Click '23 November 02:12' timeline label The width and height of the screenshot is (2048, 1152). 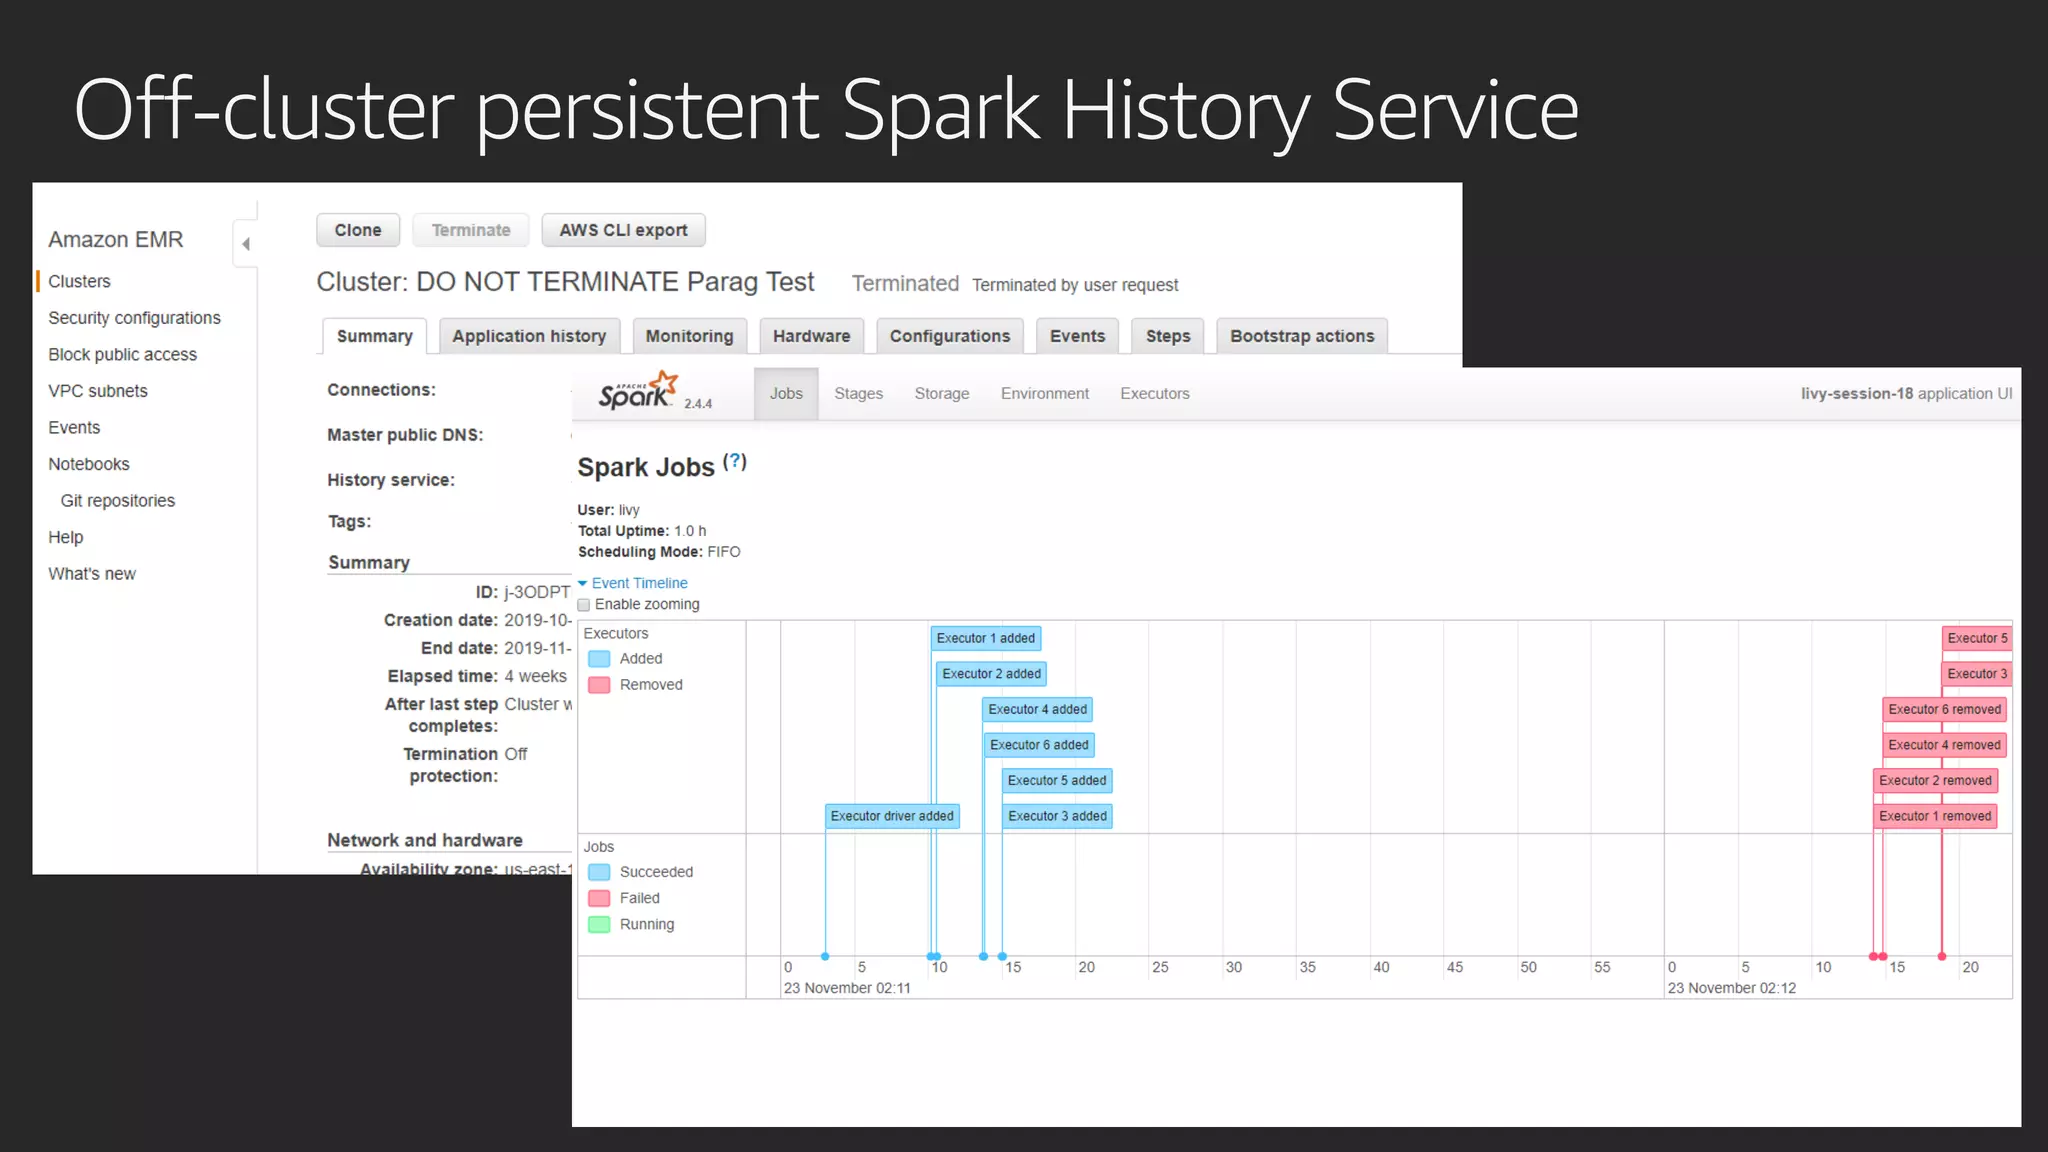point(1731,988)
